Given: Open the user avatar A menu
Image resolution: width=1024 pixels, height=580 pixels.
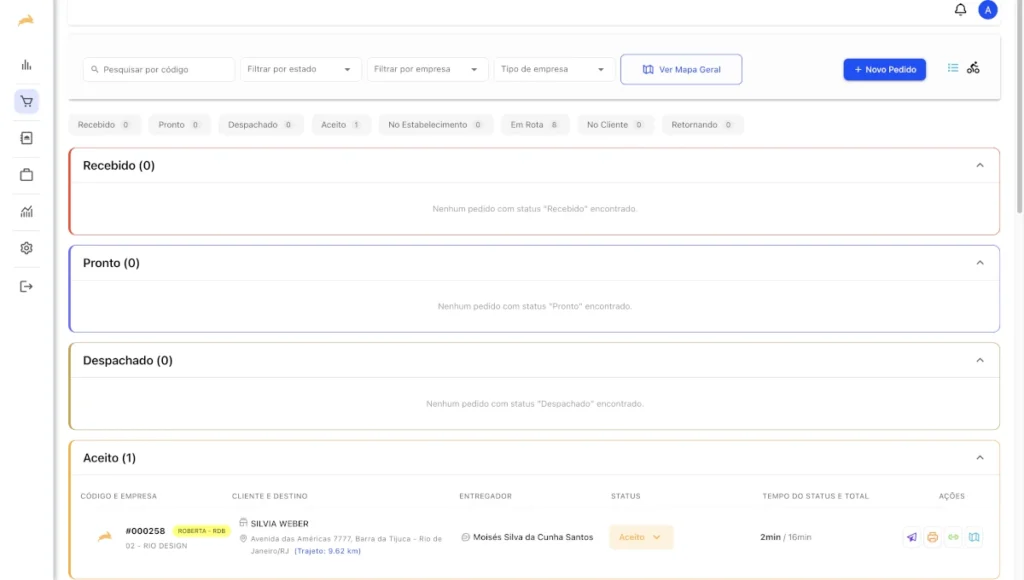Looking at the screenshot, I should [x=987, y=10].
